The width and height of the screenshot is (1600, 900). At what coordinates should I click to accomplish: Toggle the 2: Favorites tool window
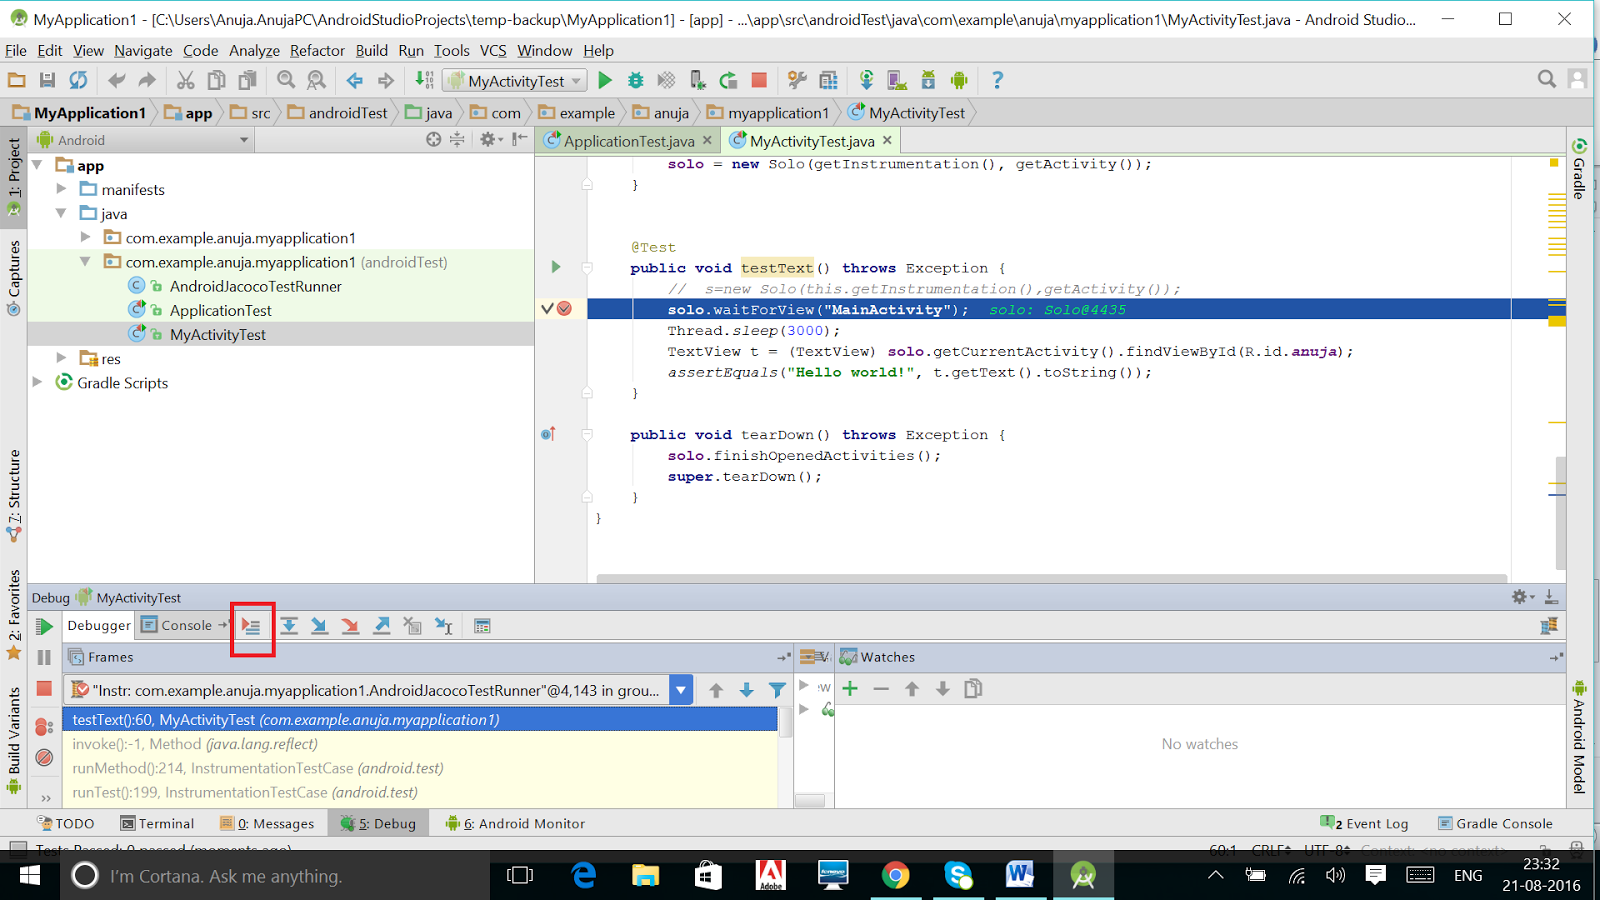[x=14, y=615]
